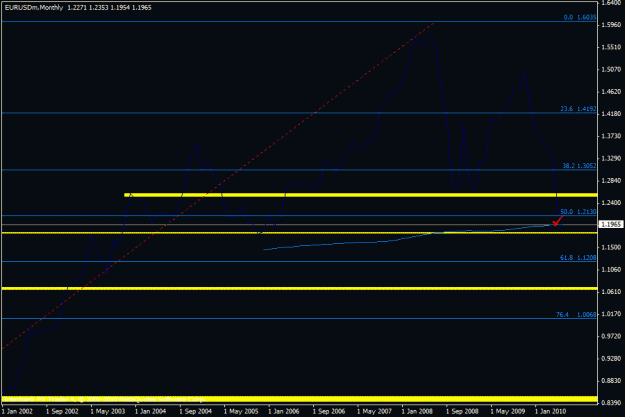625x417 pixels.
Task: Click the current price tag 1.1965
Action: [x=611, y=224]
